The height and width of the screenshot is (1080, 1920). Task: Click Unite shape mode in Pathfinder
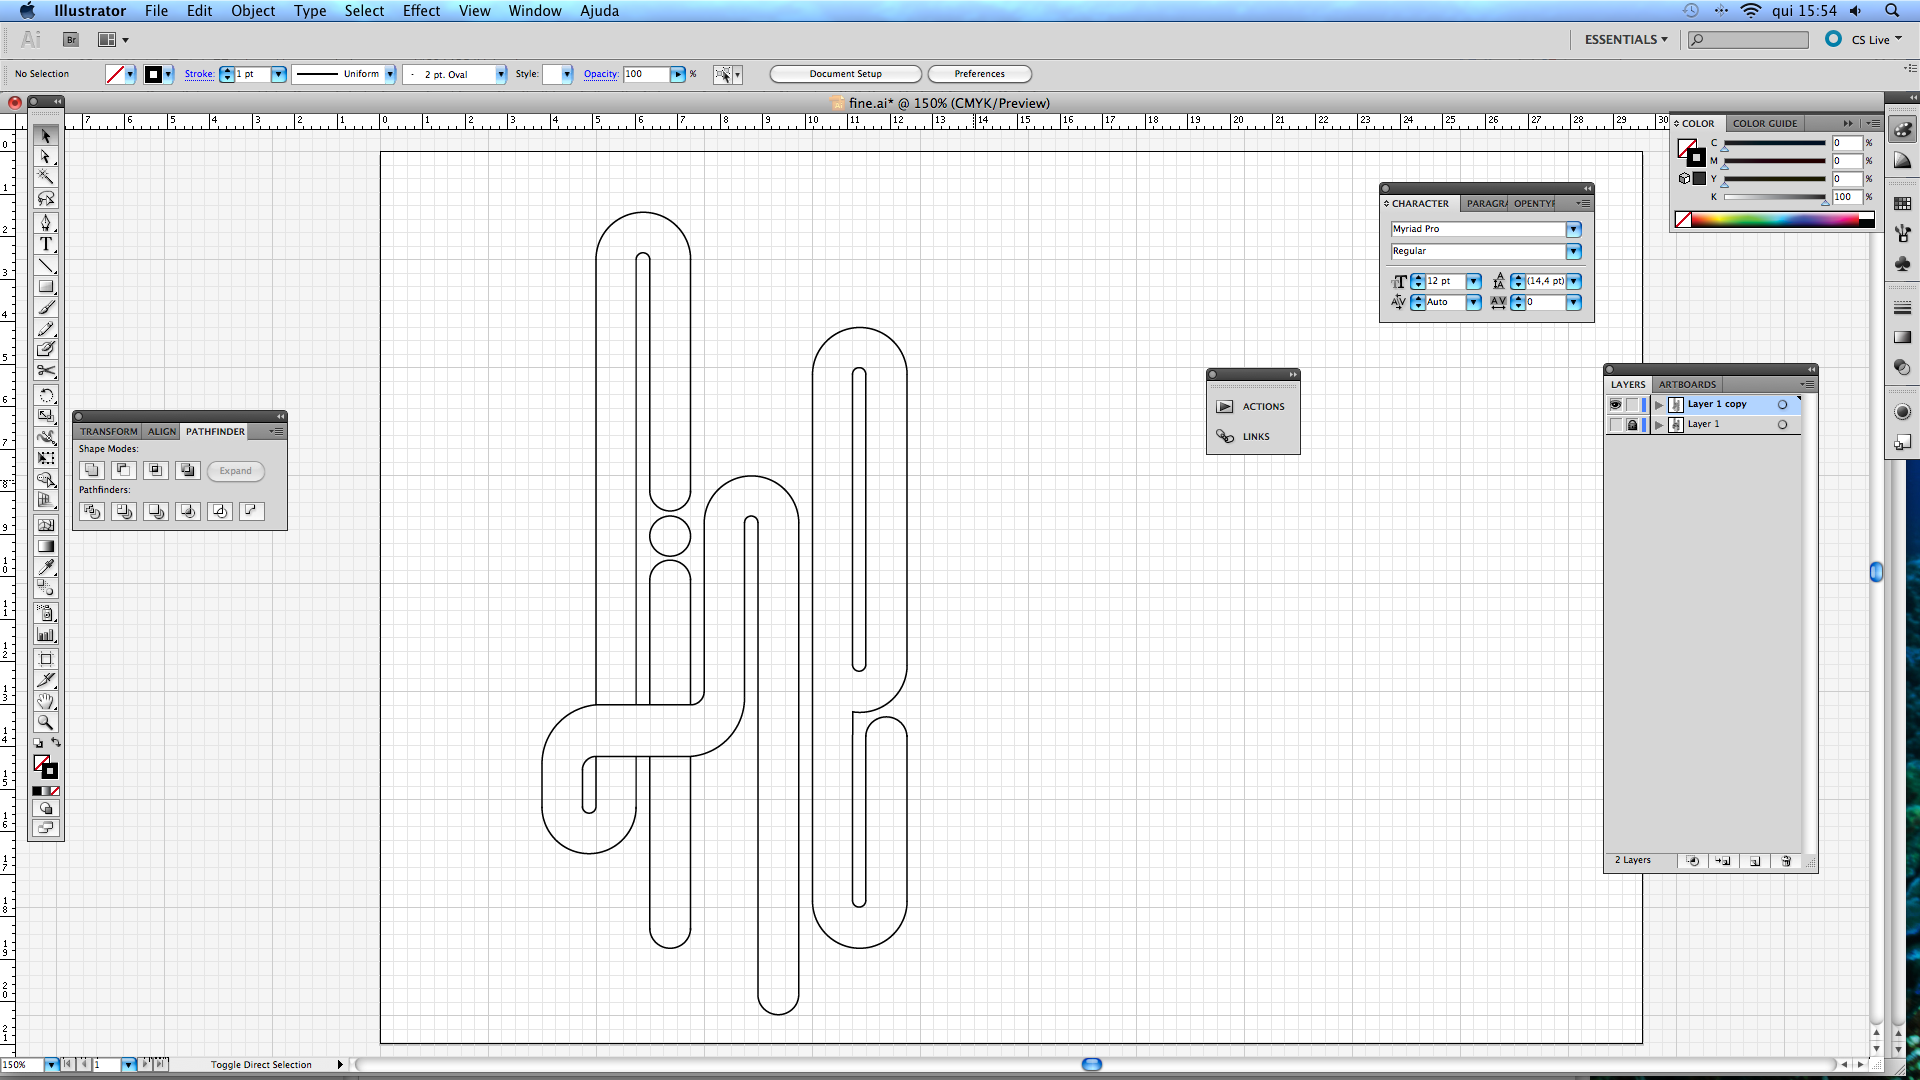pyautogui.click(x=91, y=470)
